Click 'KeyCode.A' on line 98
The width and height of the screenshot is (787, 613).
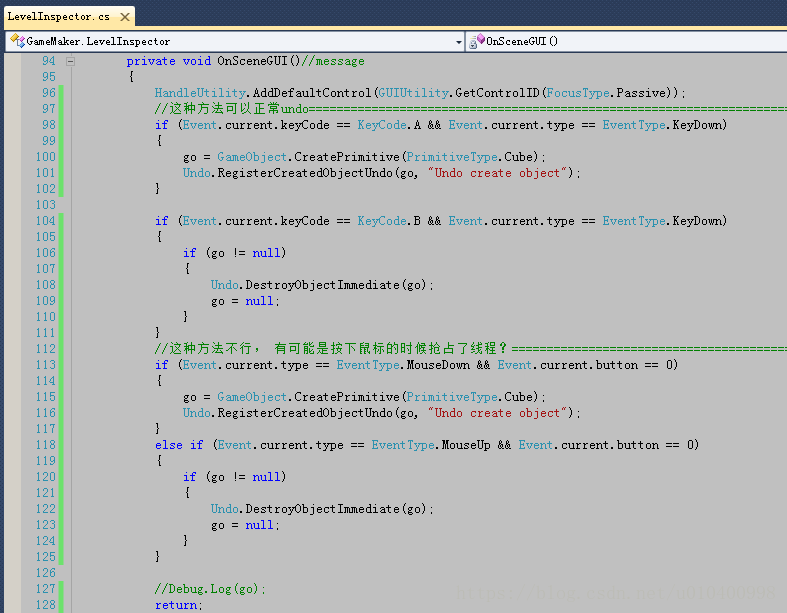(389, 125)
